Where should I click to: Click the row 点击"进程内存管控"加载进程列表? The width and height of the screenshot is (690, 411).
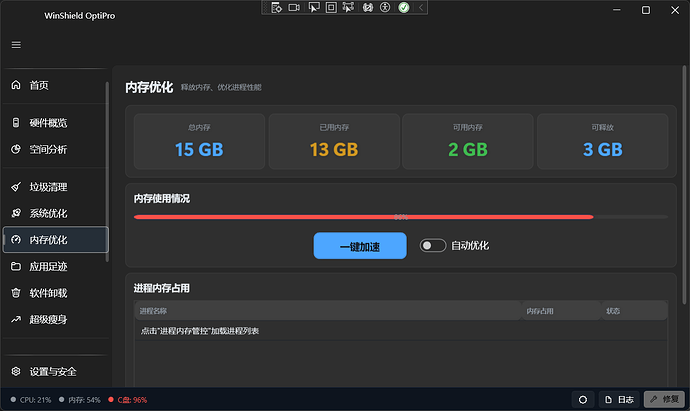(401, 331)
